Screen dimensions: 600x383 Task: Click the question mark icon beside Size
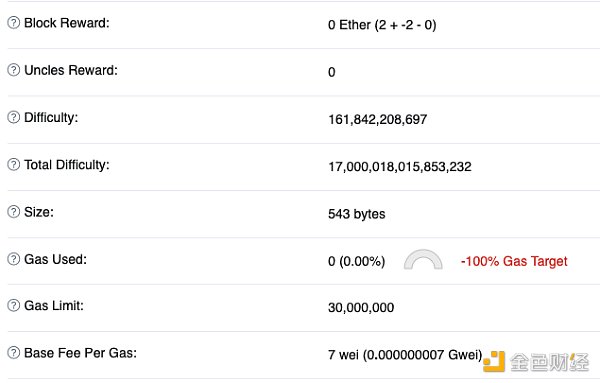coord(13,212)
